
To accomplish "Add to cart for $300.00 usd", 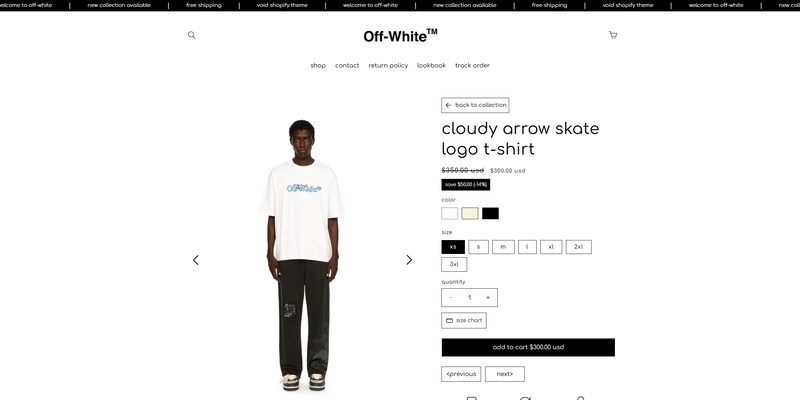I will pyautogui.click(x=528, y=347).
